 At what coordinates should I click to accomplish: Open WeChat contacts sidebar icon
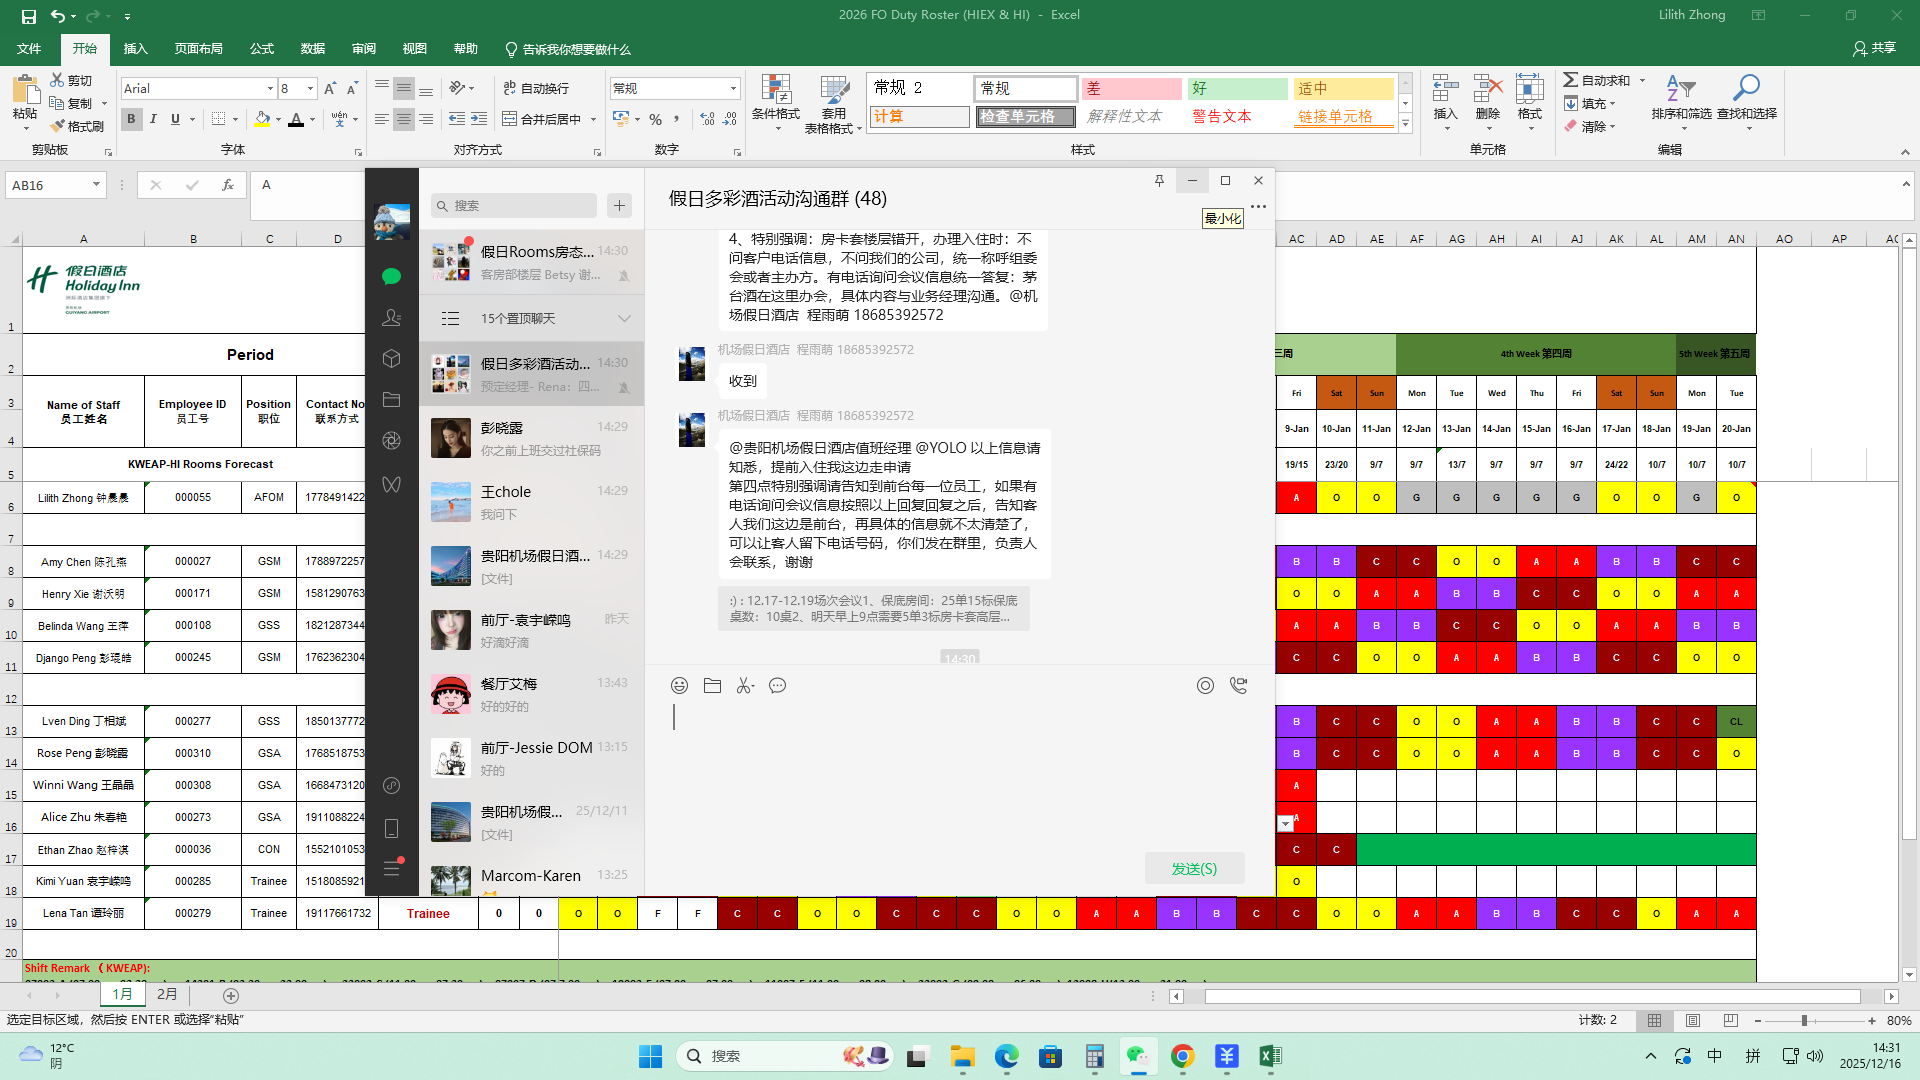392,317
